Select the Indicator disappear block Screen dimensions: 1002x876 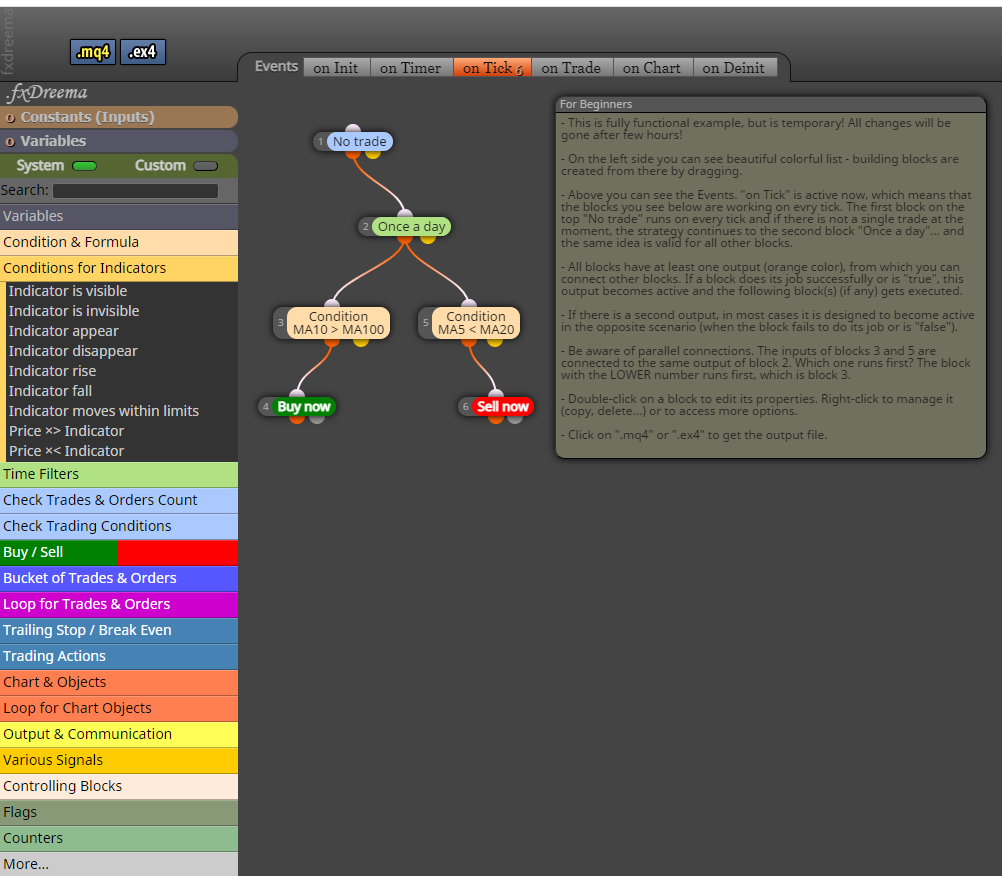point(73,351)
